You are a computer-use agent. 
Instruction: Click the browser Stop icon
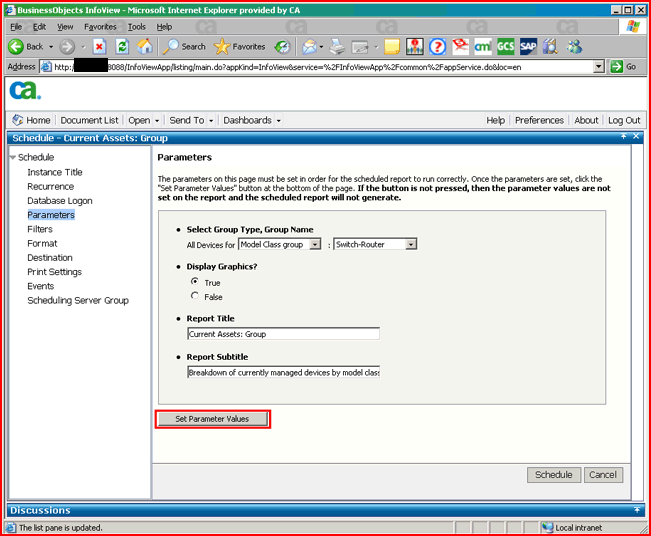(100, 46)
